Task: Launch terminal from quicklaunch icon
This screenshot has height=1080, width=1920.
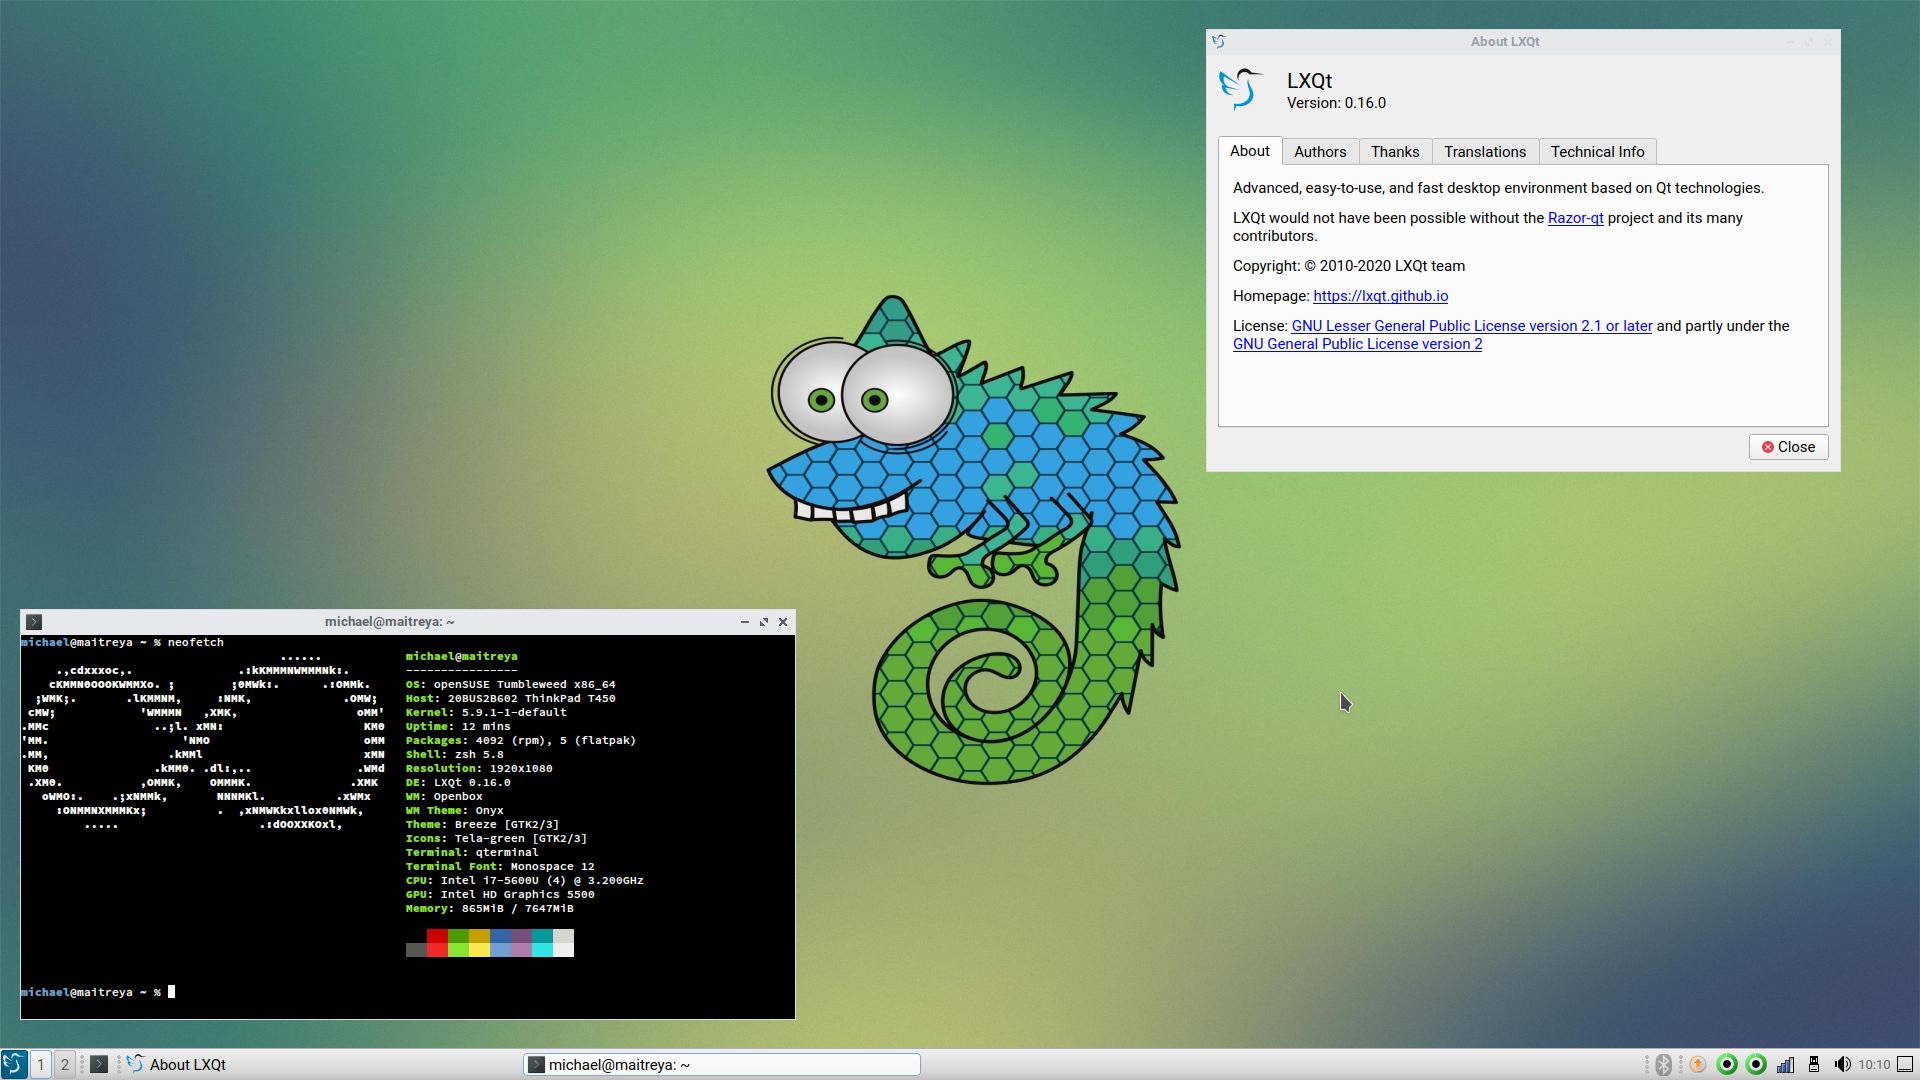Action: [x=98, y=1064]
